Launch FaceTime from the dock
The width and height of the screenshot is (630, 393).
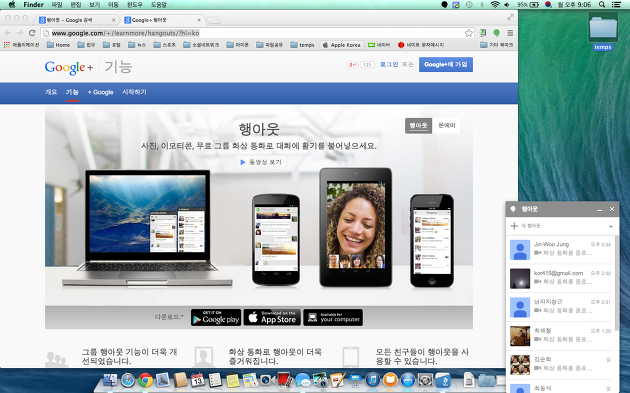(268, 380)
